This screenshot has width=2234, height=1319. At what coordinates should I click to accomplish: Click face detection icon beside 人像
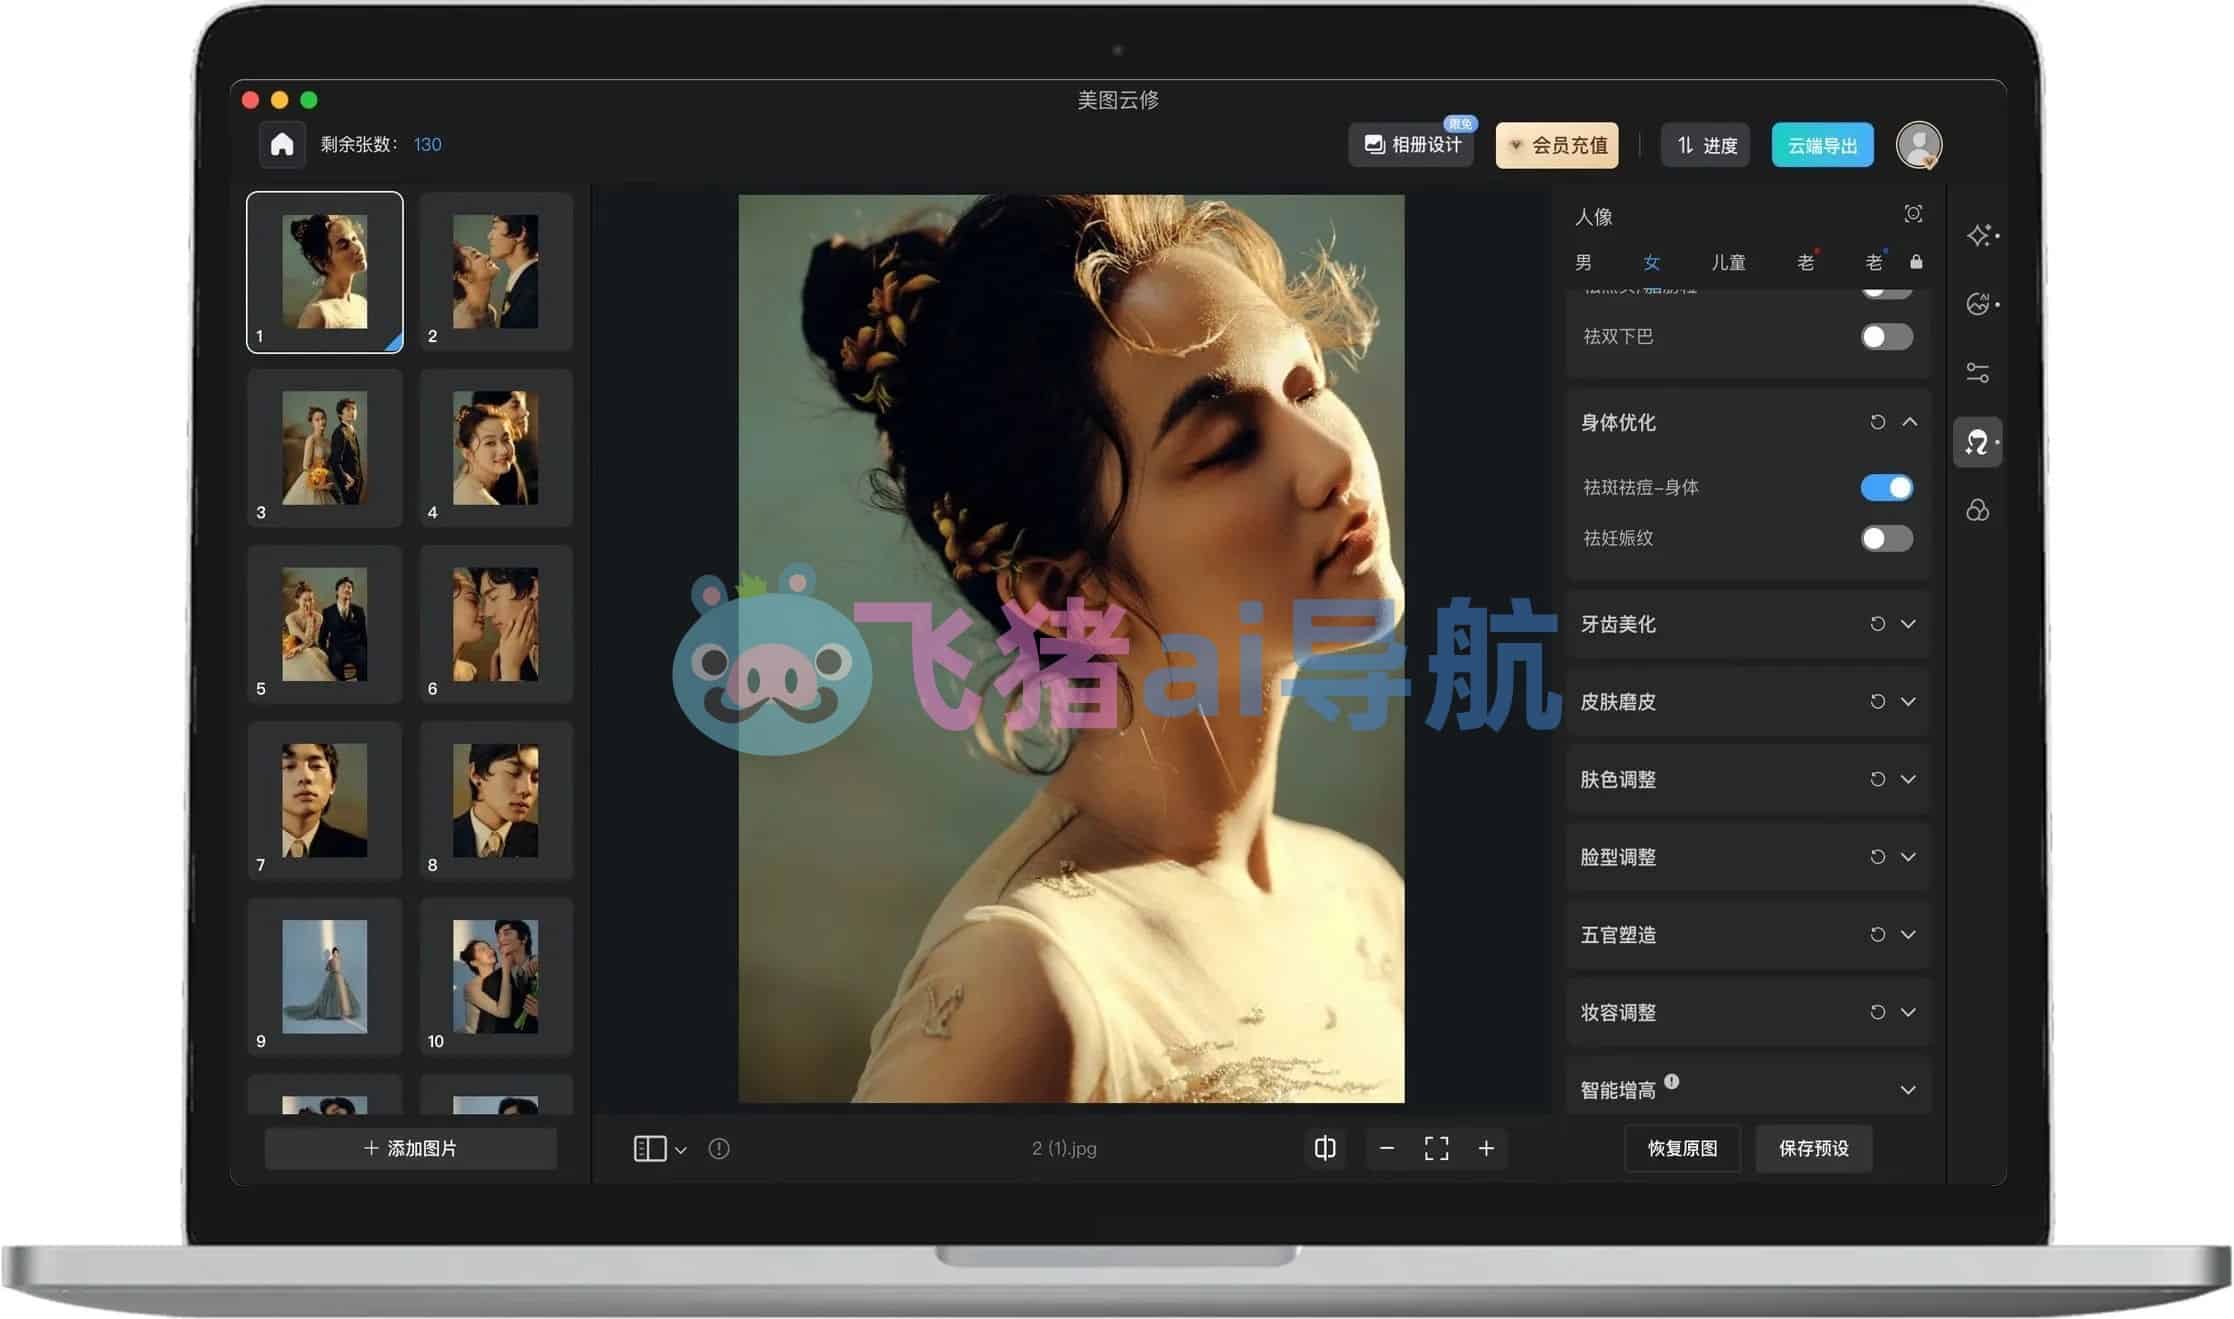1913,214
